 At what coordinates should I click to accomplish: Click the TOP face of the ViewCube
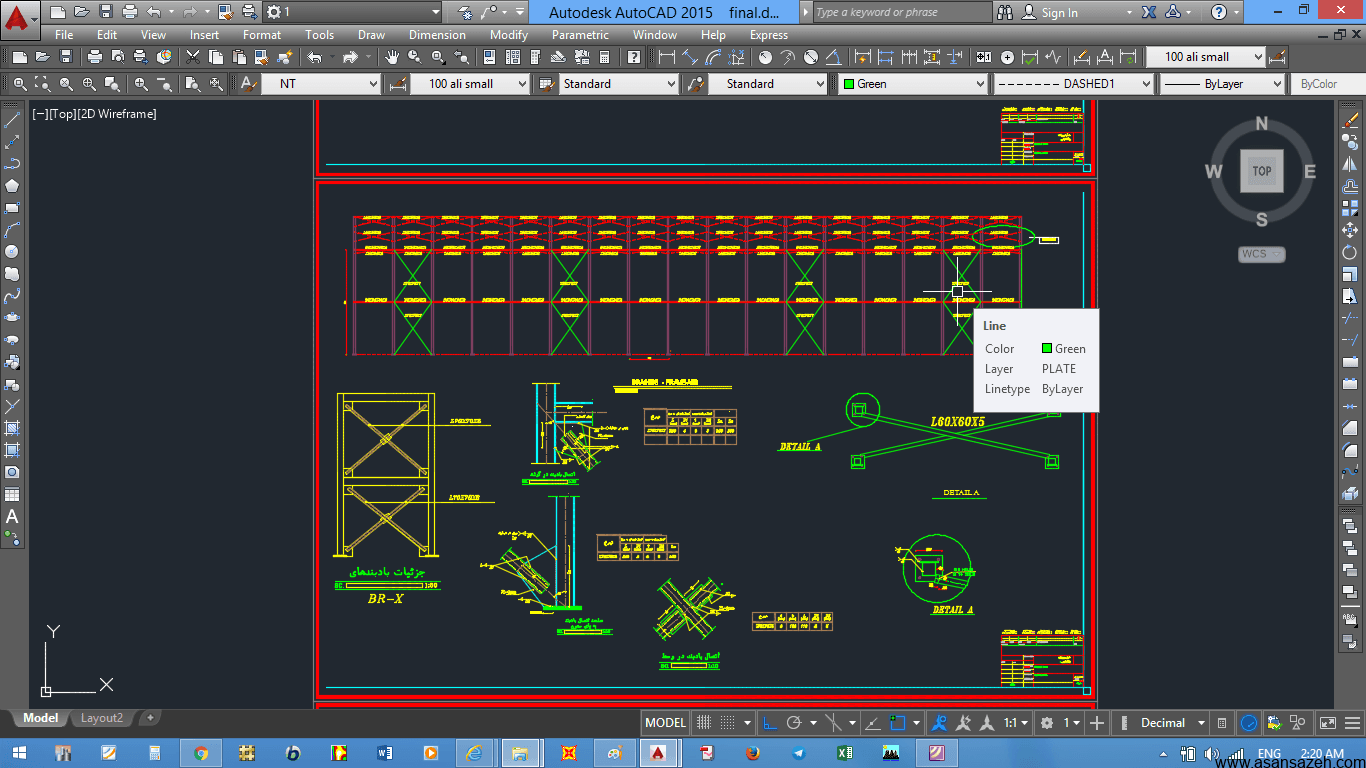point(1262,170)
